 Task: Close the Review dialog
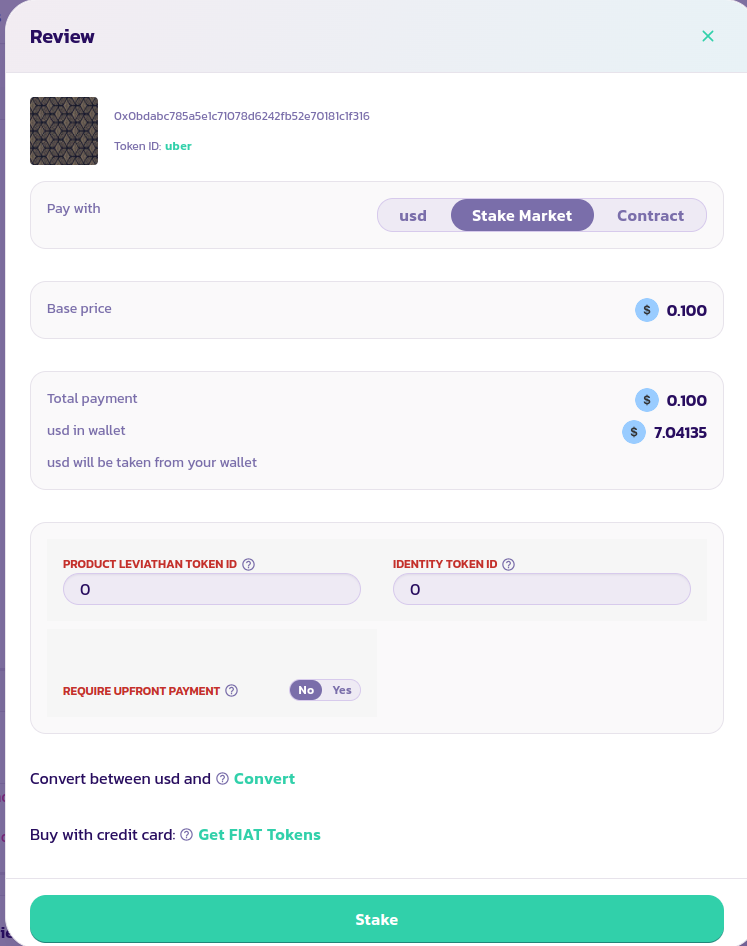click(708, 37)
